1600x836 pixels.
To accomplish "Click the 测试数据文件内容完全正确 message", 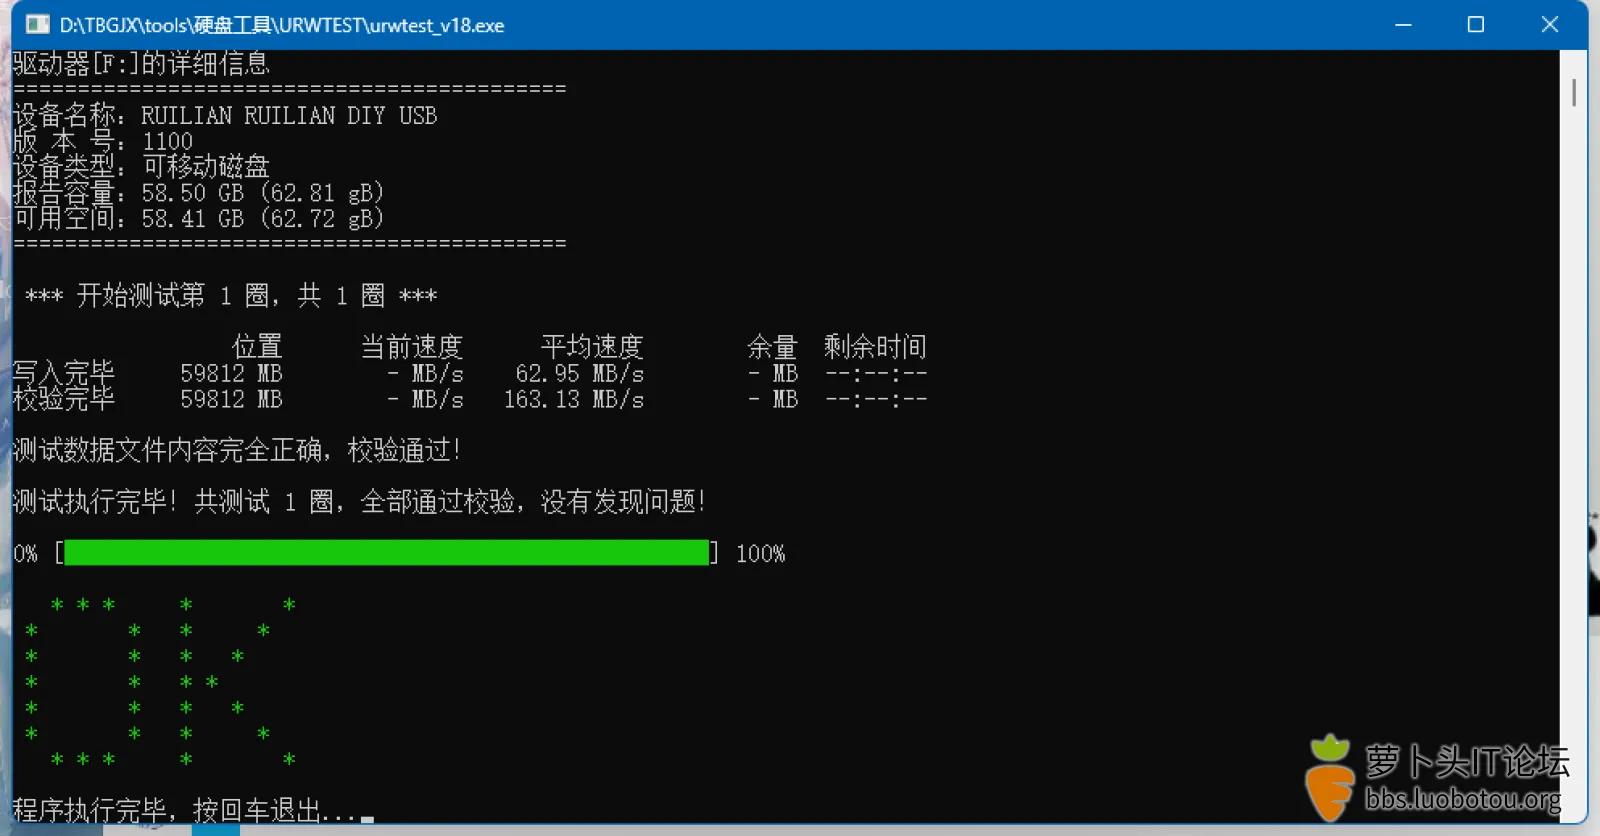I will click(237, 450).
